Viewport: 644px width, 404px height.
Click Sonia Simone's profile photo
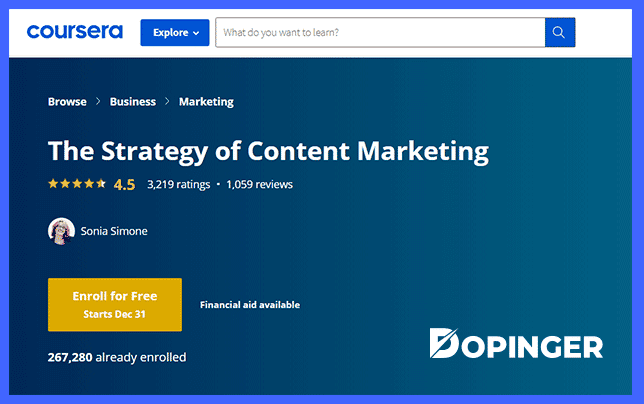(61, 231)
